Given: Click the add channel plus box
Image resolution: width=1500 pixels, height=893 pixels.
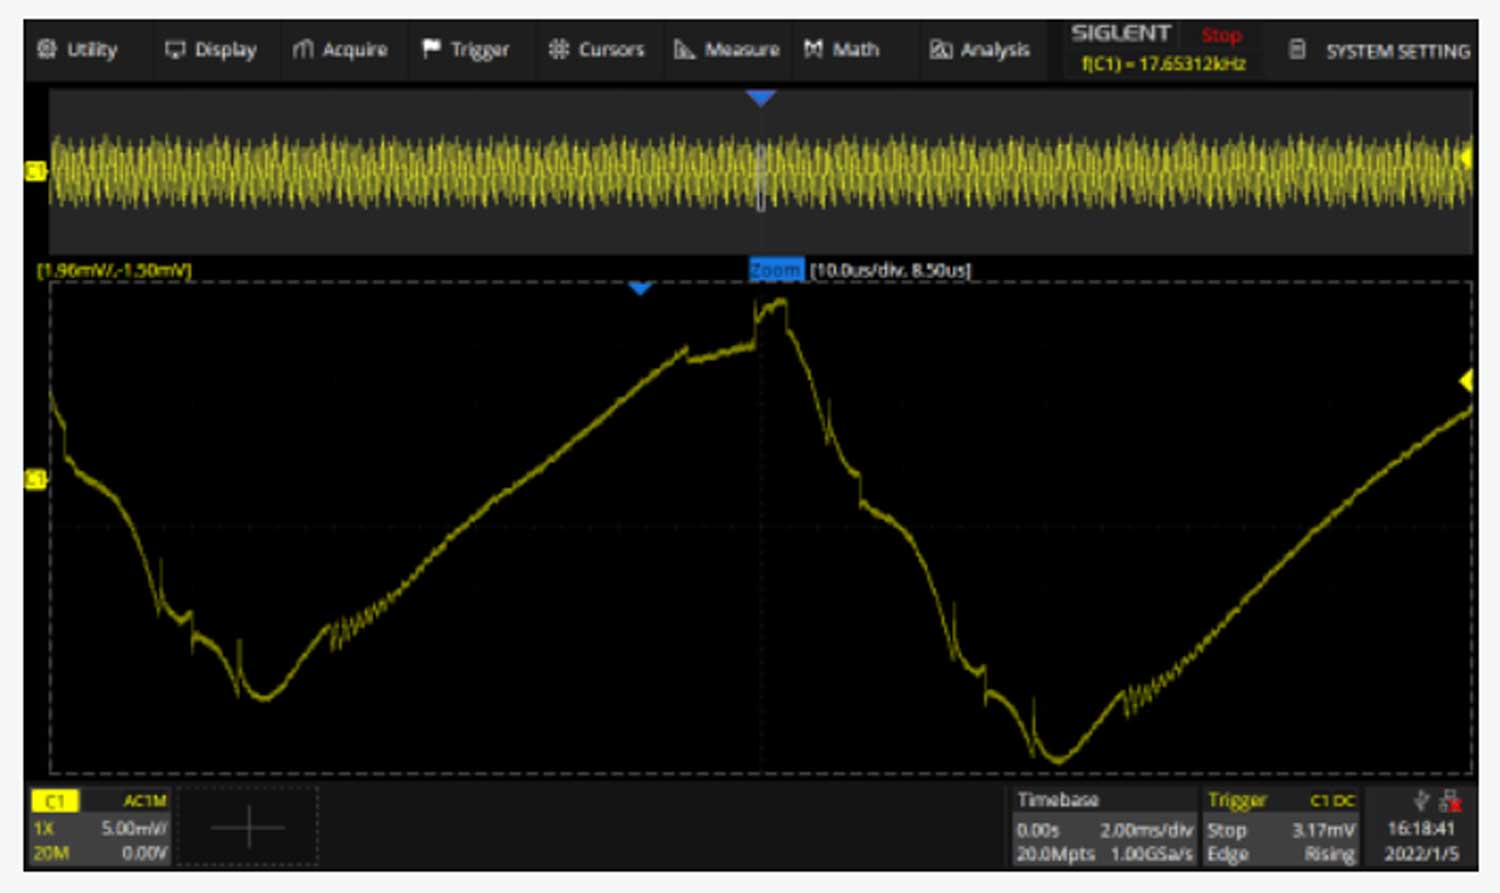Looking at the screenshot, I should pos(248,827).
